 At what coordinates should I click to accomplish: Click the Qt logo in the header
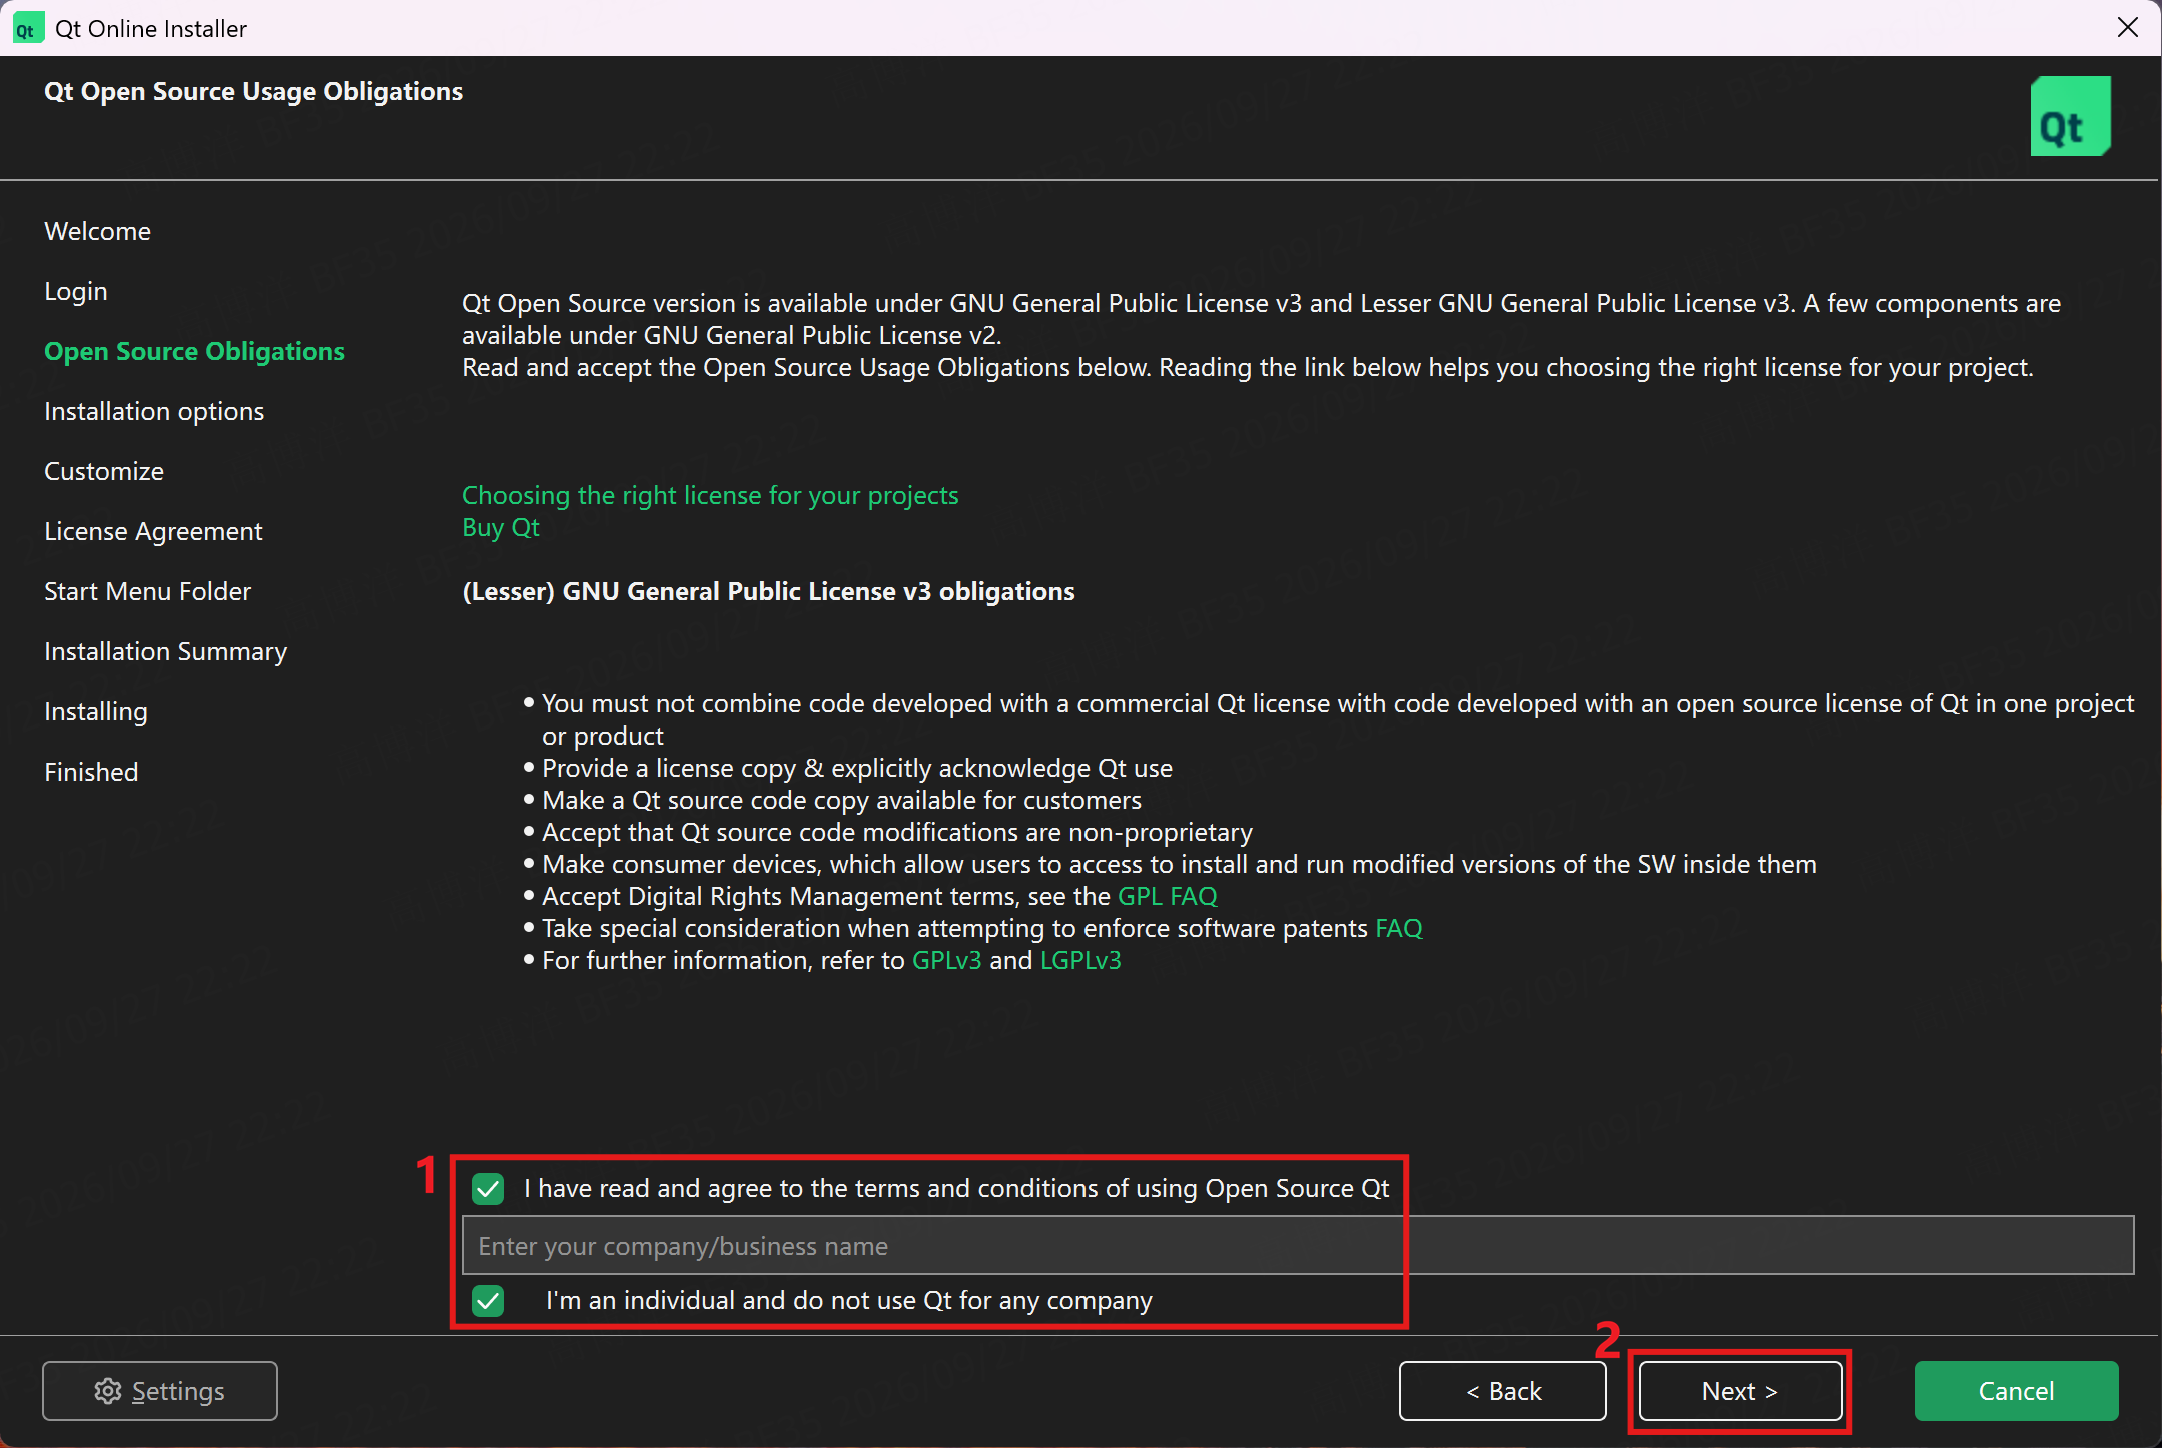(2070, 116)
